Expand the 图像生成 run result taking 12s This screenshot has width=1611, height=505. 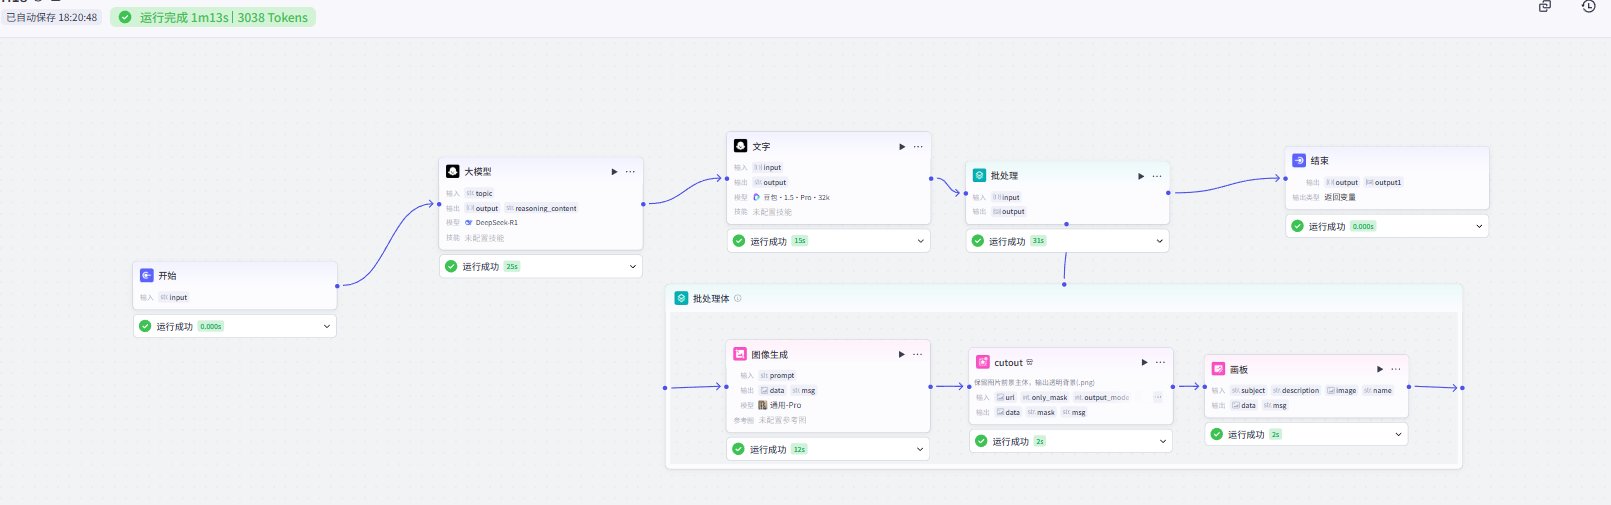(x=920, y=449)
